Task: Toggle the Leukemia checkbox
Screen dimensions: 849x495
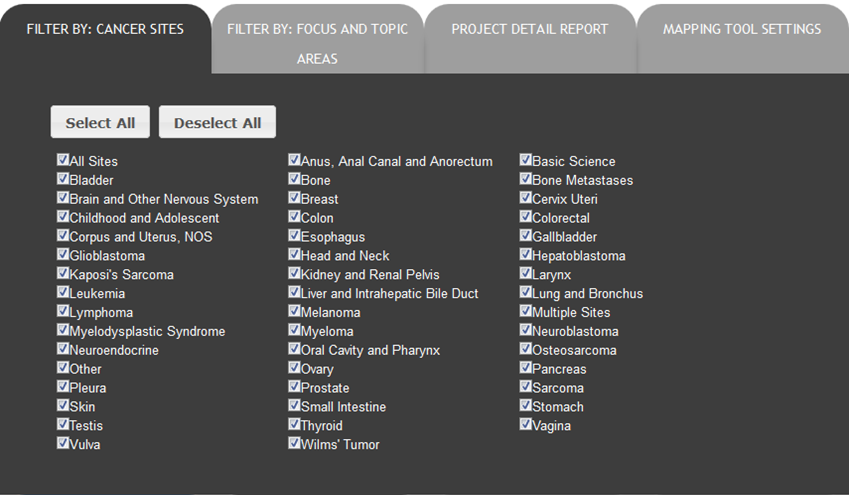Action: tap(63, 292)
